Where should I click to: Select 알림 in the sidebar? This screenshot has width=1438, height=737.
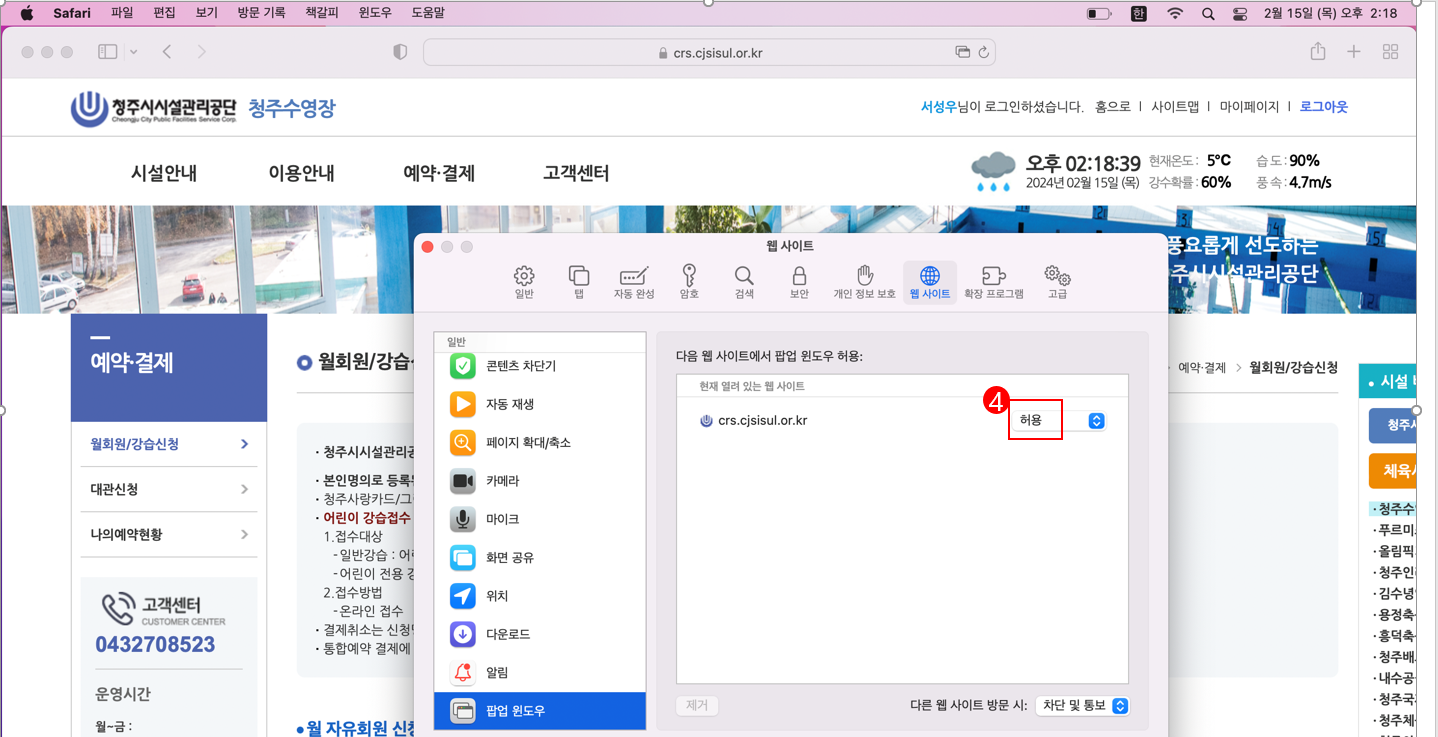[540, 672]
